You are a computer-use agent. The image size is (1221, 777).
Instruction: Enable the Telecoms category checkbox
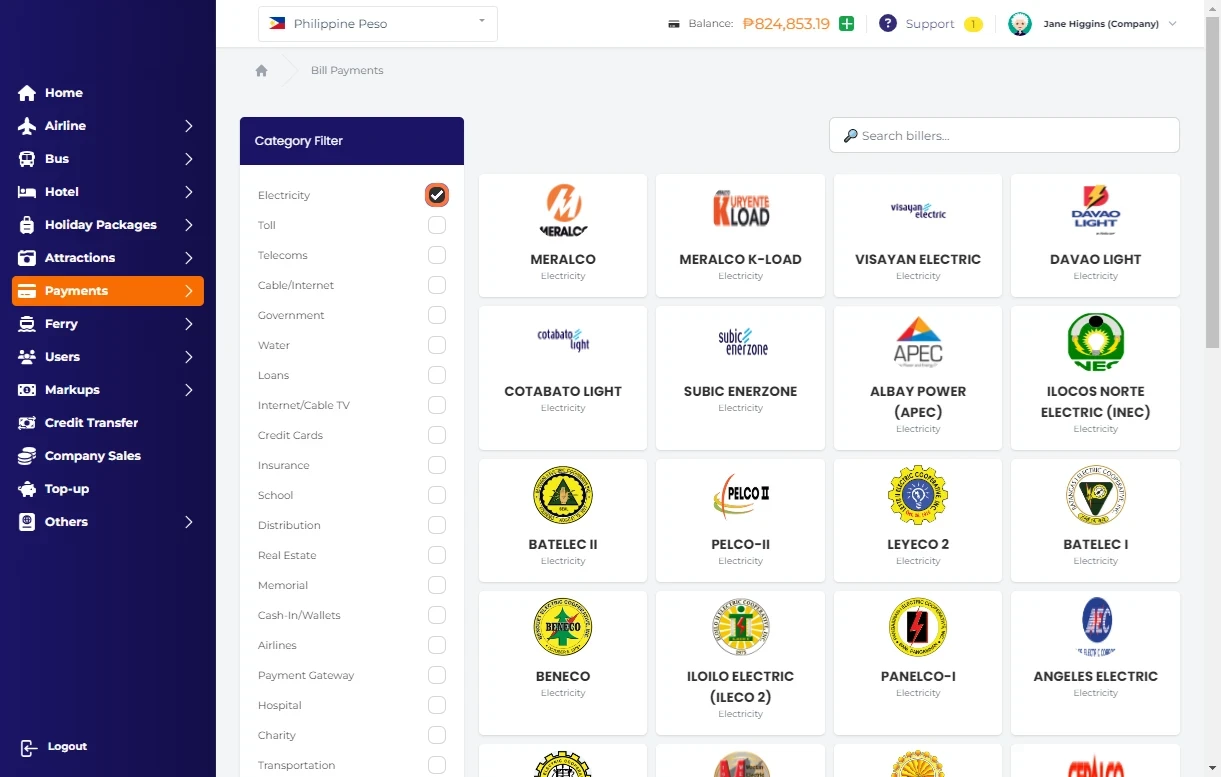[437, 255]
